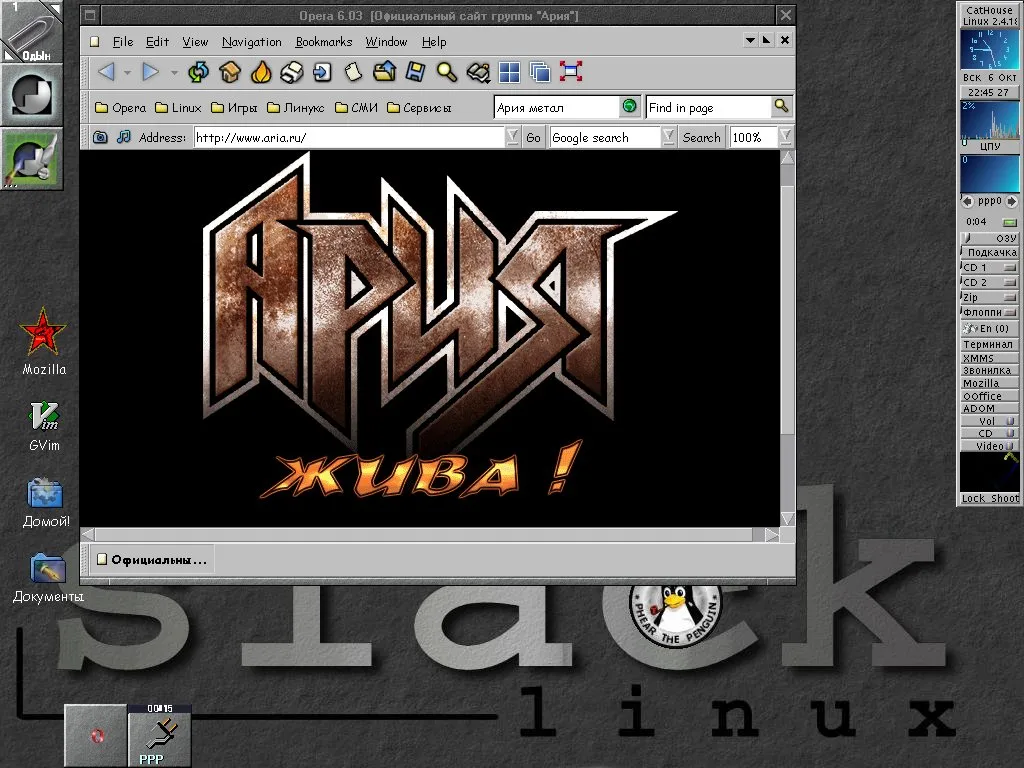This screenshot has height=768, width=1024.
Task: Open the Home page icon
Action: 230,72
